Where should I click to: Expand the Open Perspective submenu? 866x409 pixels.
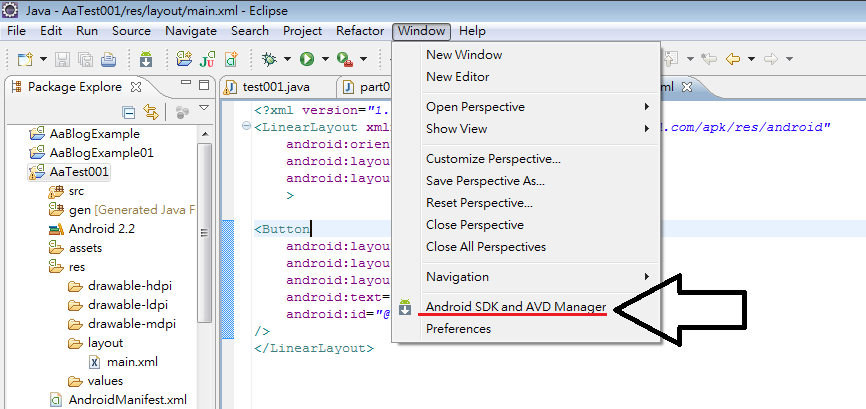click(x=526, y=107)
